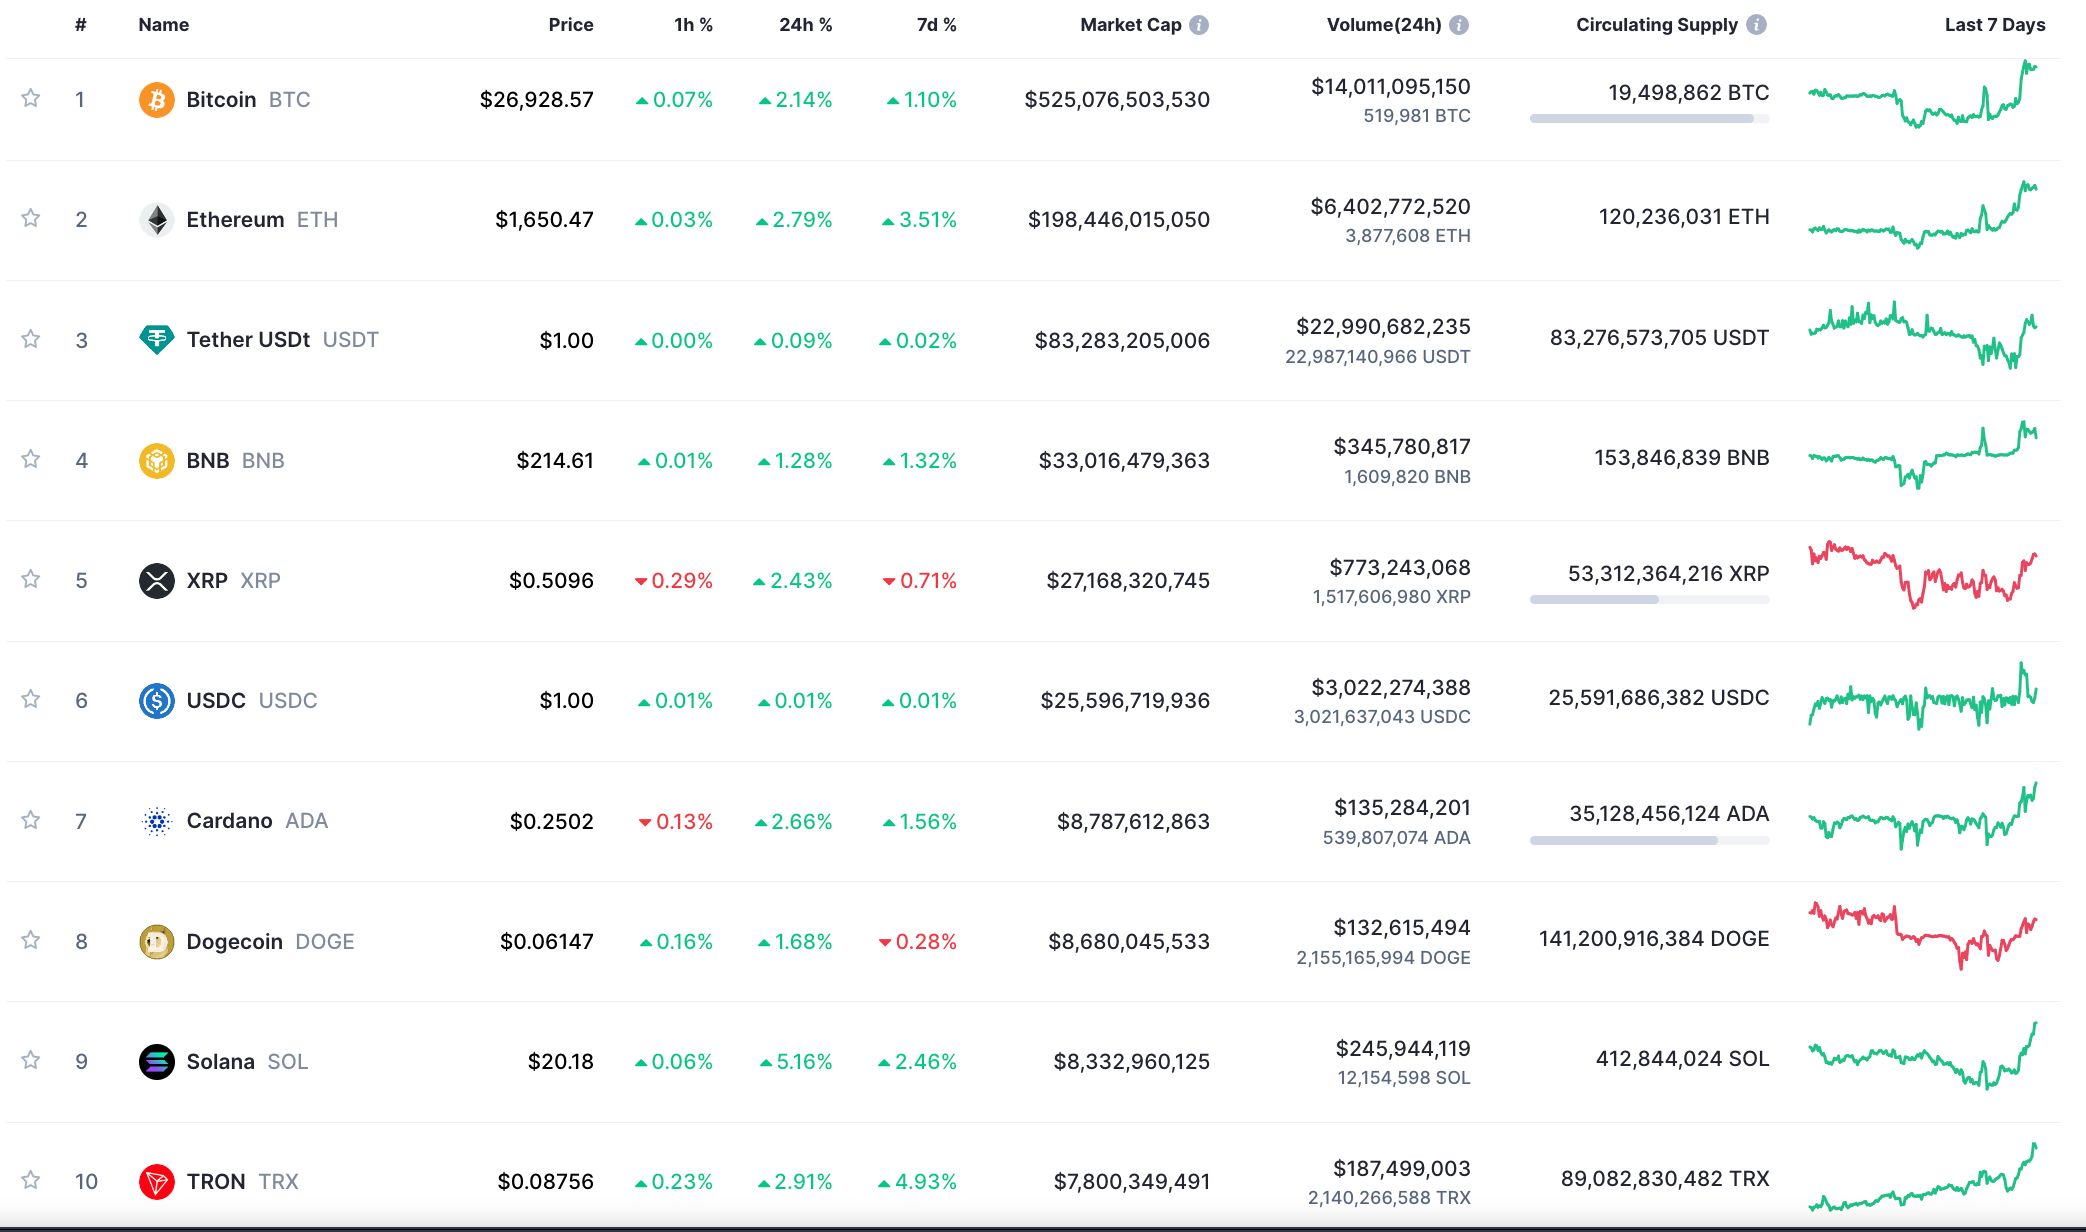The width and height of the screenshot is (2086, 1232).
Task: Click the Tether USDt logo icon
Action: click(x=156, y=340)
